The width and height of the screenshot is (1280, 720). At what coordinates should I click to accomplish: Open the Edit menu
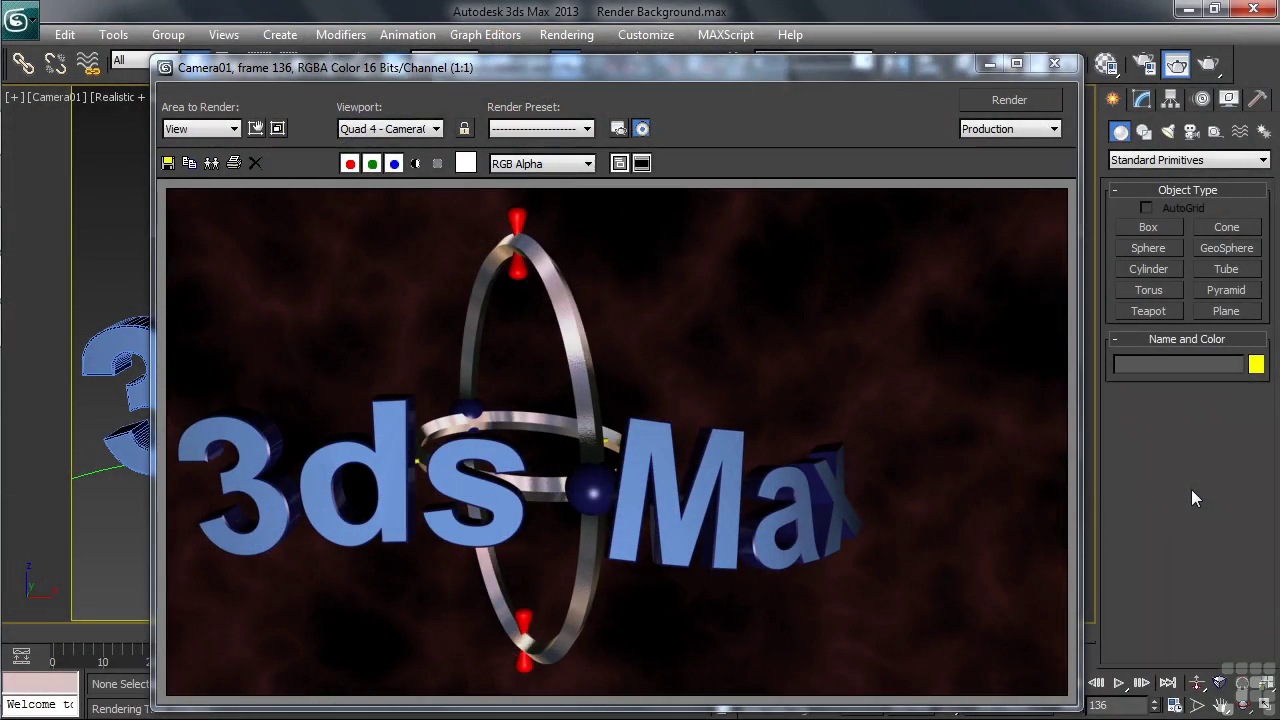(x=65, y=35)
